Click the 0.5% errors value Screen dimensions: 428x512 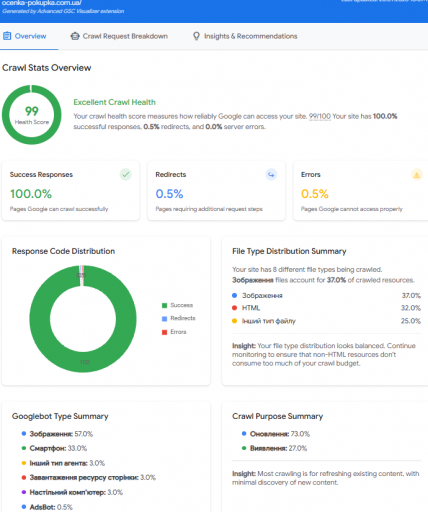pos(315,194)
